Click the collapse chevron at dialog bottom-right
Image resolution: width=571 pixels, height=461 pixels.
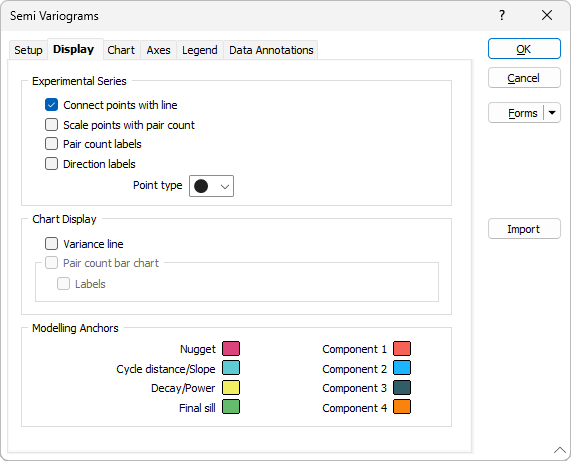coord(559,450)
